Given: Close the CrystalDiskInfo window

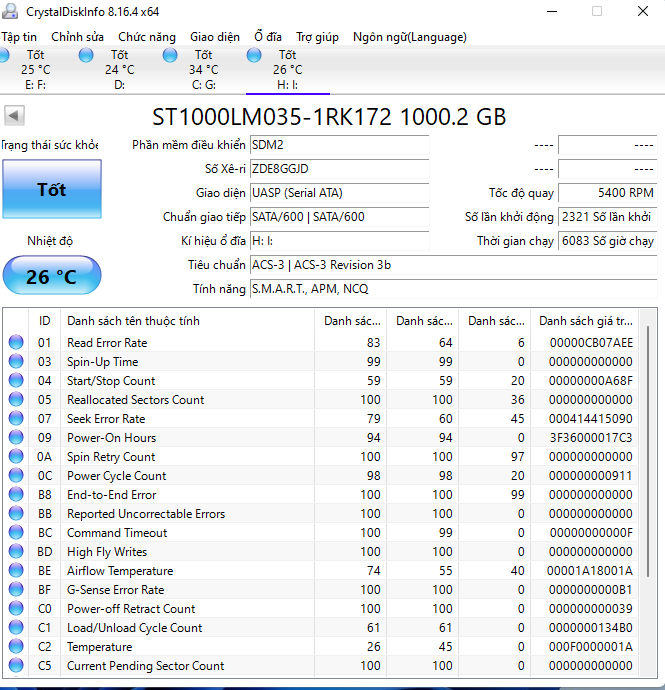Looking at the screenshot, I should (x=643, y=11).
